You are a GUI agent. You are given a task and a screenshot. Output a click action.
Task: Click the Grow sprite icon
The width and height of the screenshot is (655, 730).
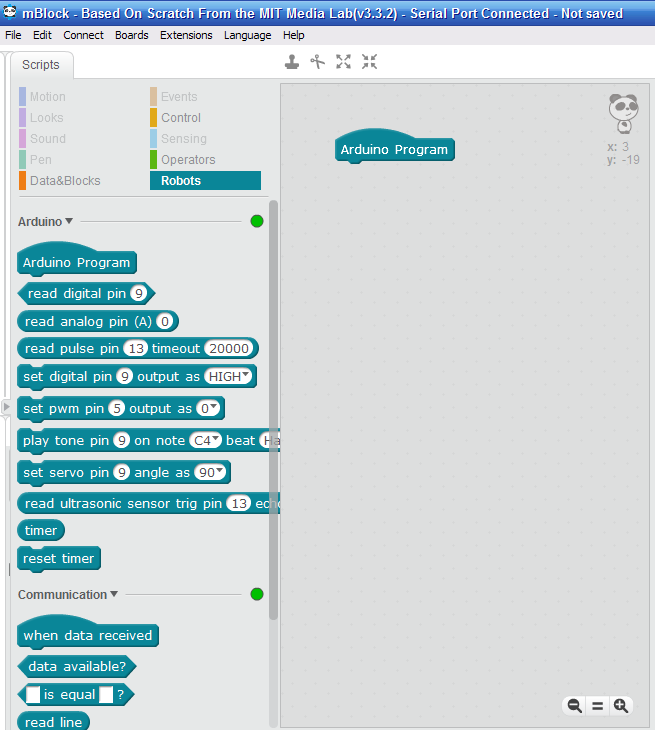pyautogui.click(x=344, y=61)
